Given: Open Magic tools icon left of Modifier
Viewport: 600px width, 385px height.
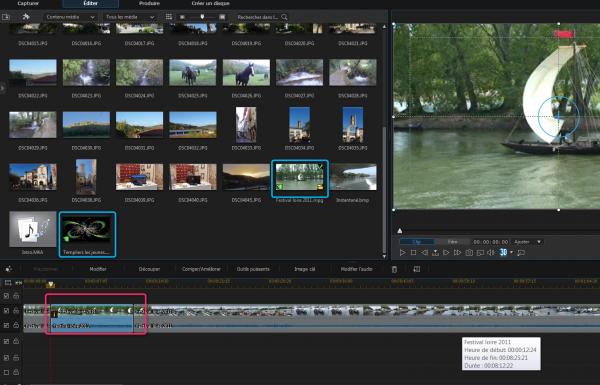Looking at the screenshot, I should coord(8,269).
